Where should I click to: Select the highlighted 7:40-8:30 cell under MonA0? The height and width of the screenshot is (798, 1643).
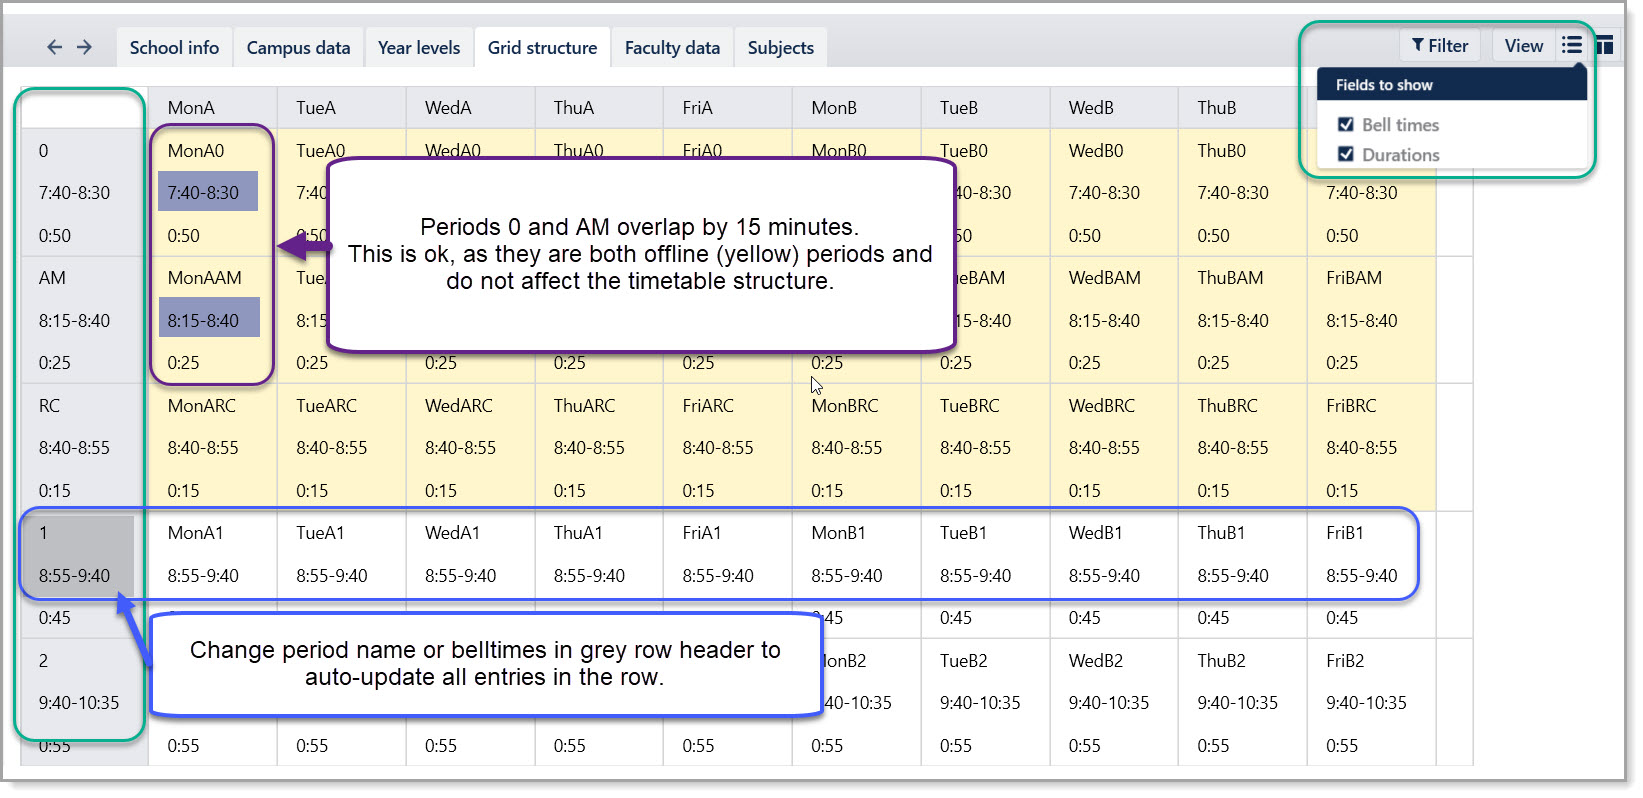(207, 192)
